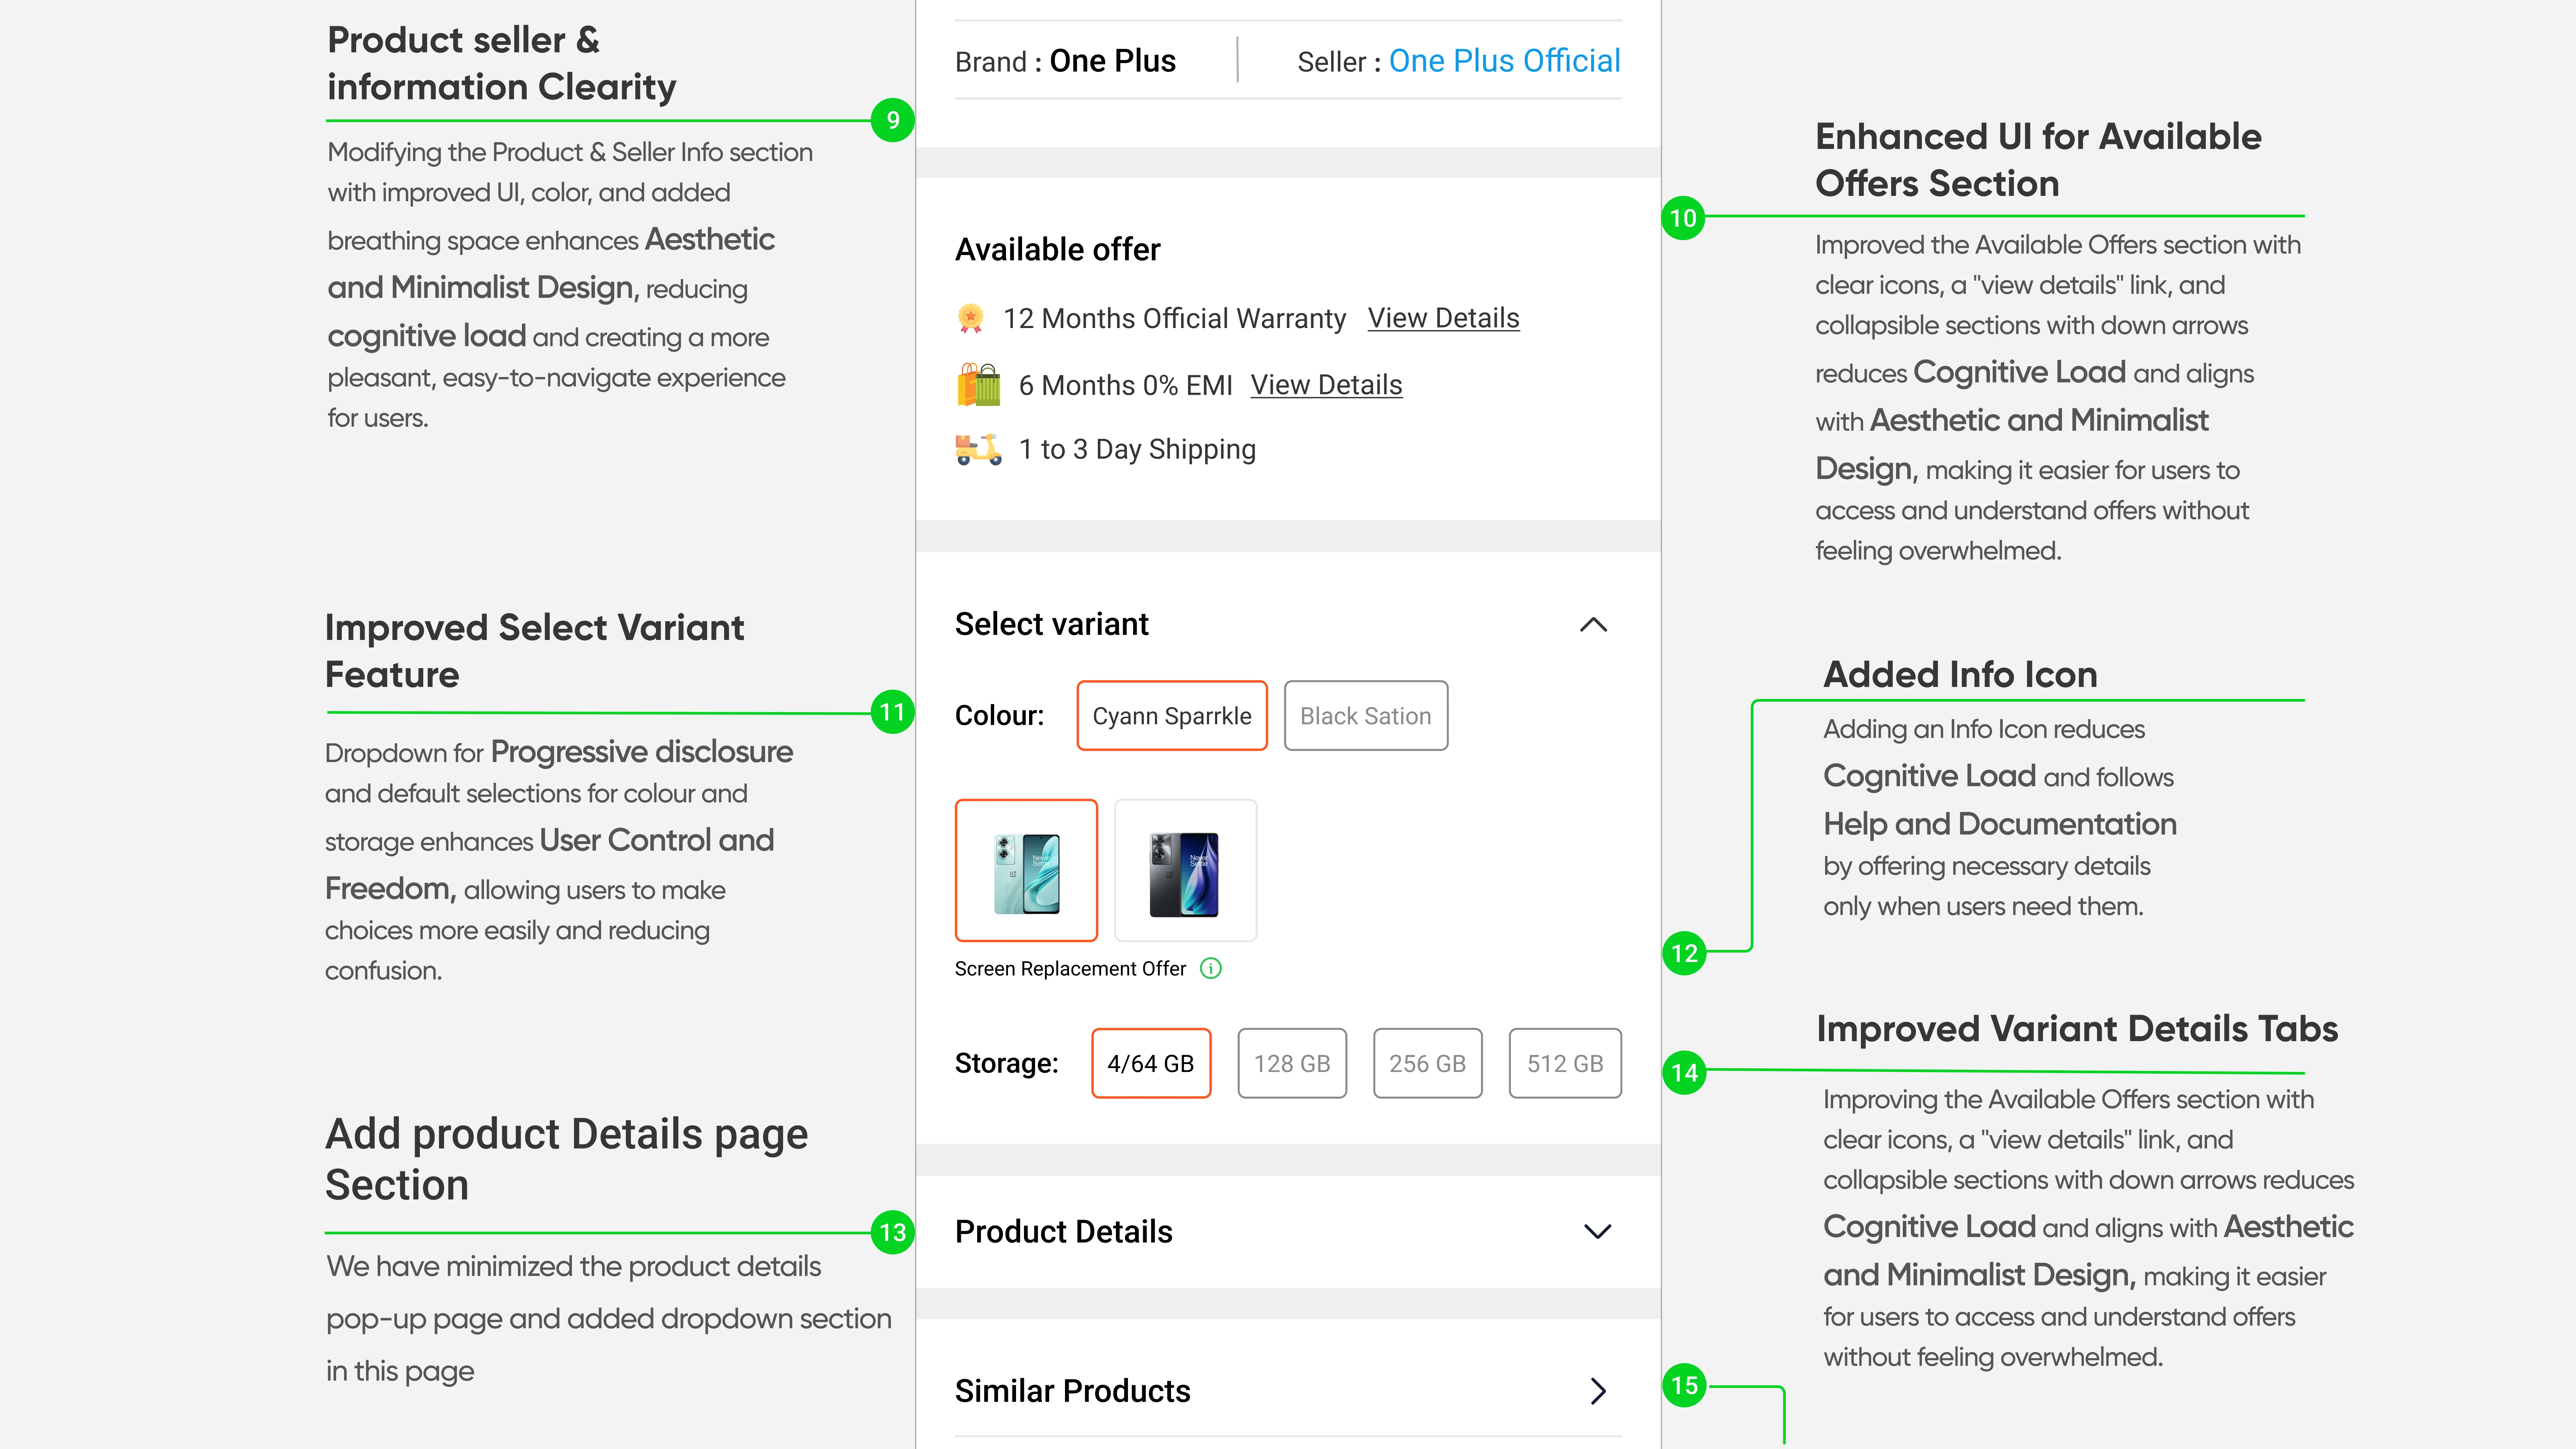Expand the Product Details section

click(1597, 1231)
